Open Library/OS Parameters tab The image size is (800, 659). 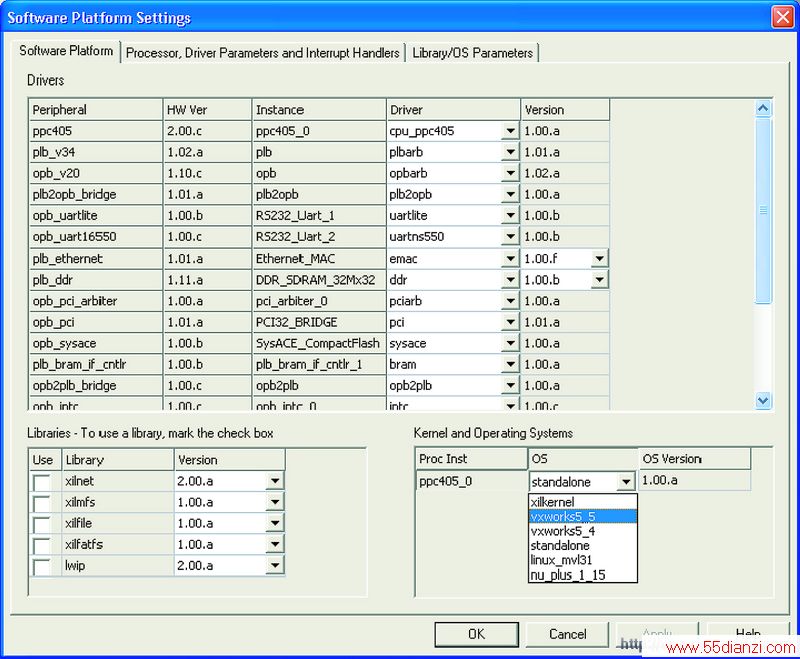click(x=472, y=53)
